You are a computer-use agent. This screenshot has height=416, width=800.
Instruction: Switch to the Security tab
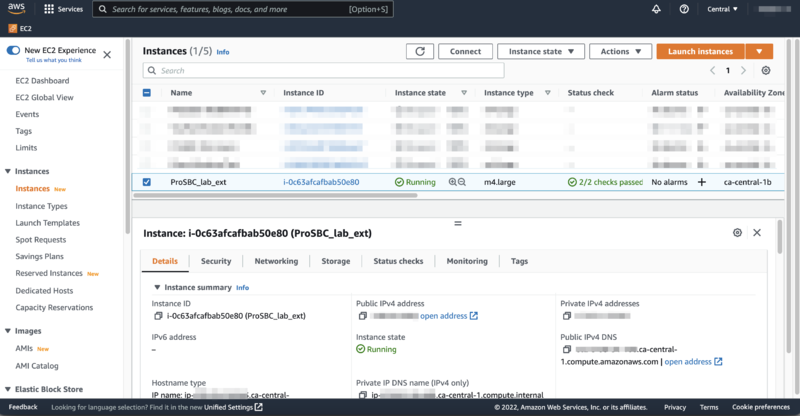click(x=216, y=261)
